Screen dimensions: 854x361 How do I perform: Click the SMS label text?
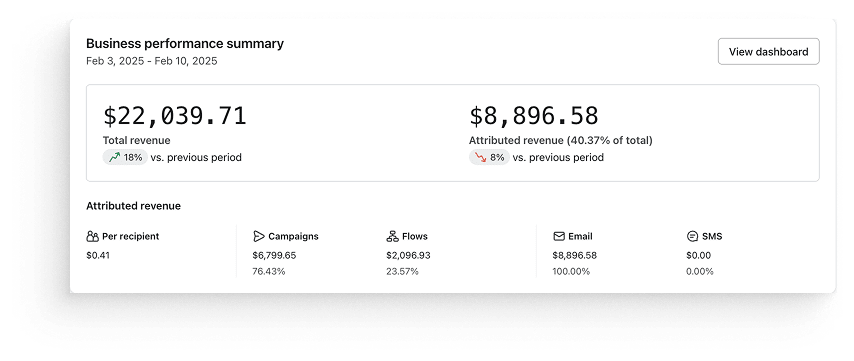(712, 236)
